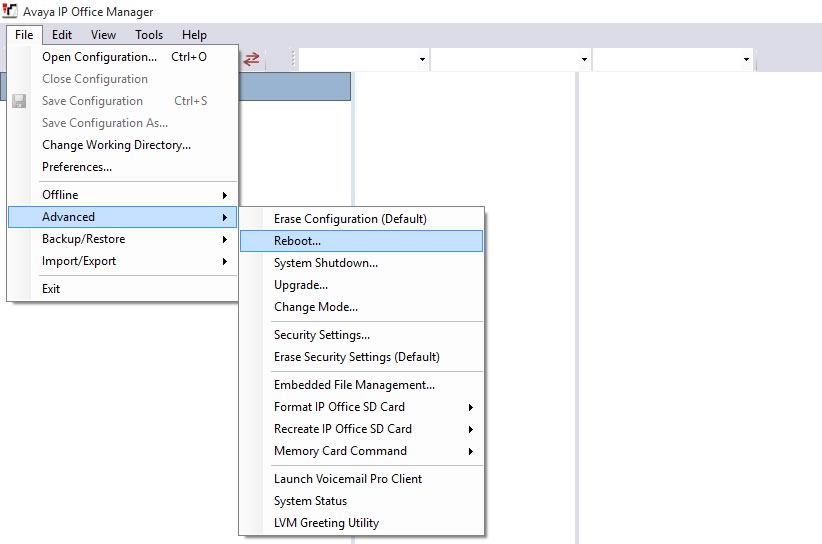Select Reboot... in Advanced submenu
The height and width of the screenshot is (544, 822).
point(361,241)
